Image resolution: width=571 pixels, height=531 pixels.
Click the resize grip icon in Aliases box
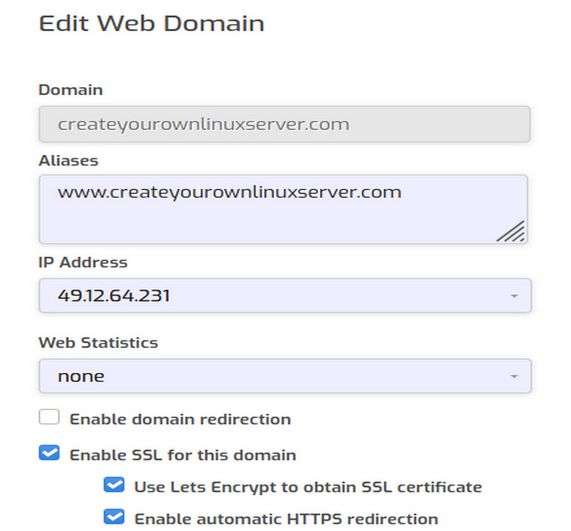coord(511,231)
